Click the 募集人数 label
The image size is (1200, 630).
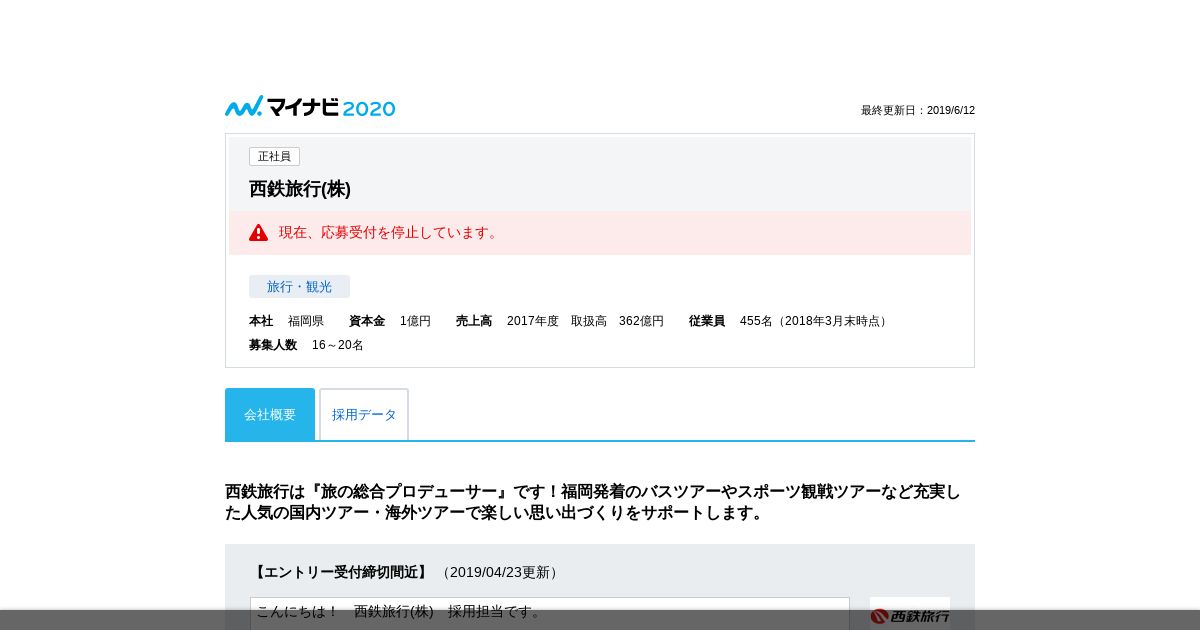[273, 345]
